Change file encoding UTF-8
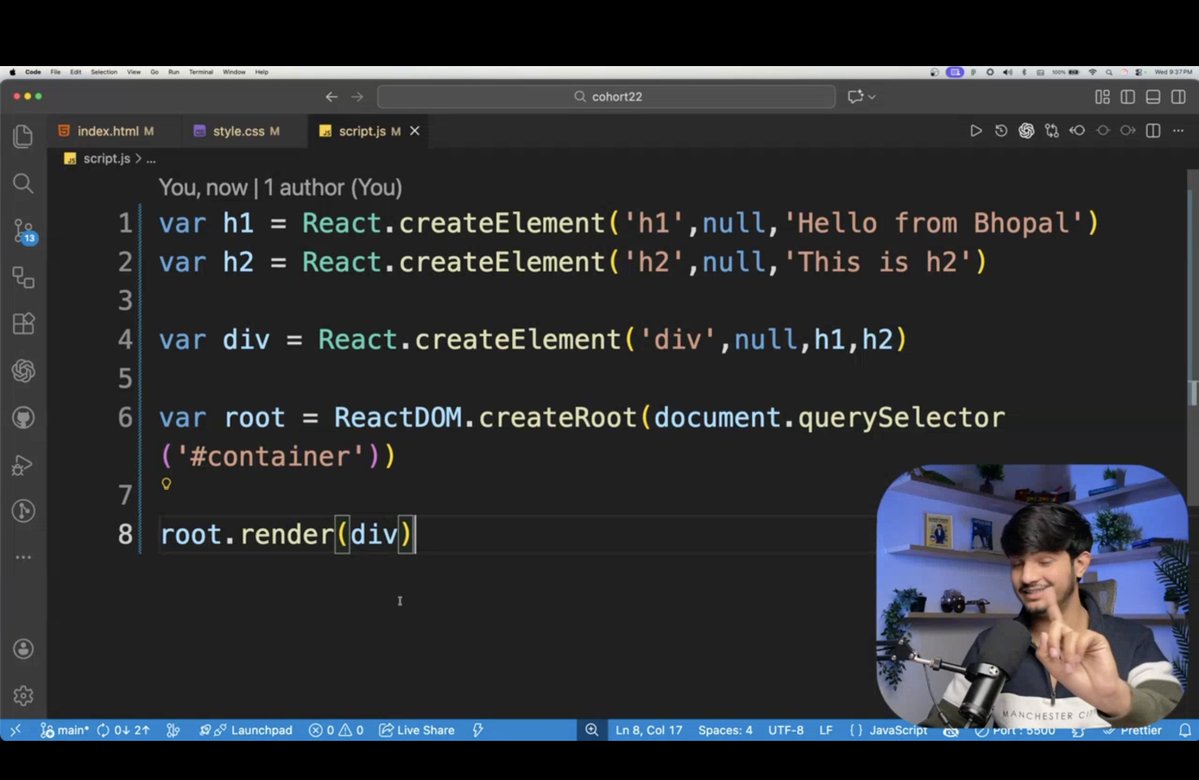1199x780 pixels. tap(785, 730)
